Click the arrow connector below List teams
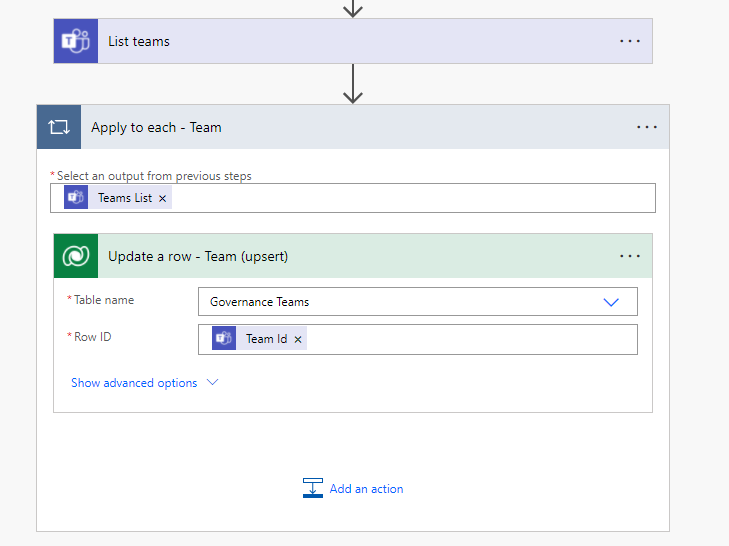This screenshot has height=546, width=729. click(x=352, y=84)
